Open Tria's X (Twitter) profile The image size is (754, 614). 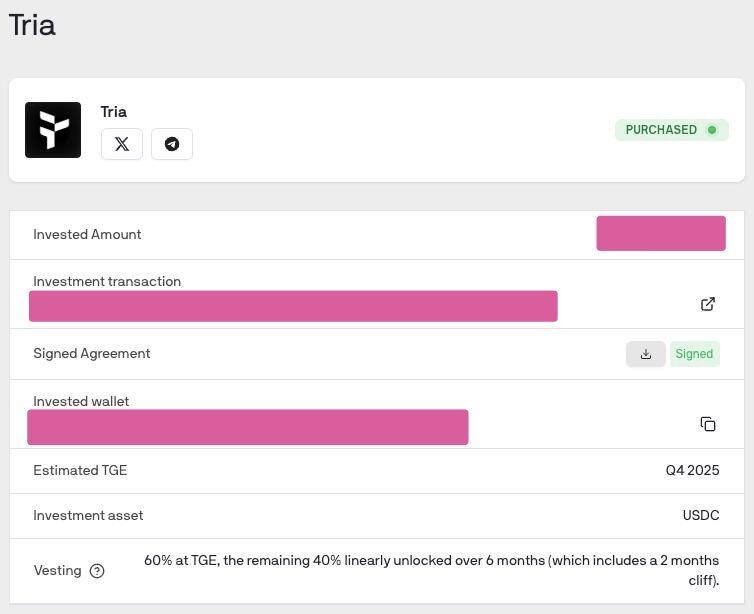coord(122,144)
